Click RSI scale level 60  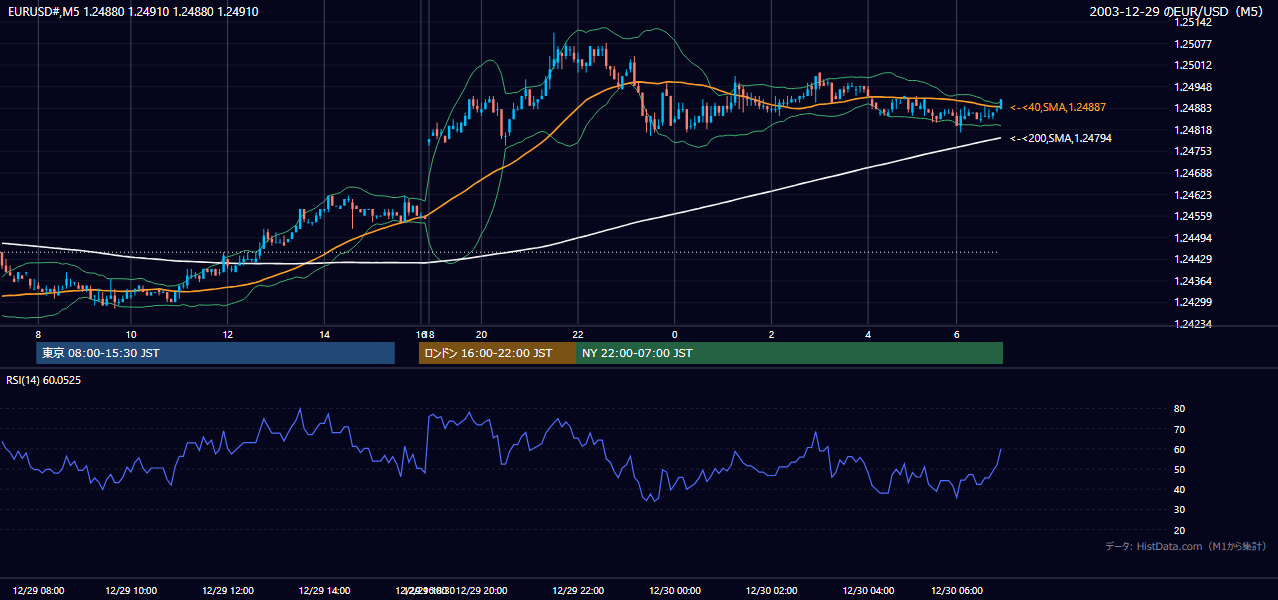(1179, 449)
